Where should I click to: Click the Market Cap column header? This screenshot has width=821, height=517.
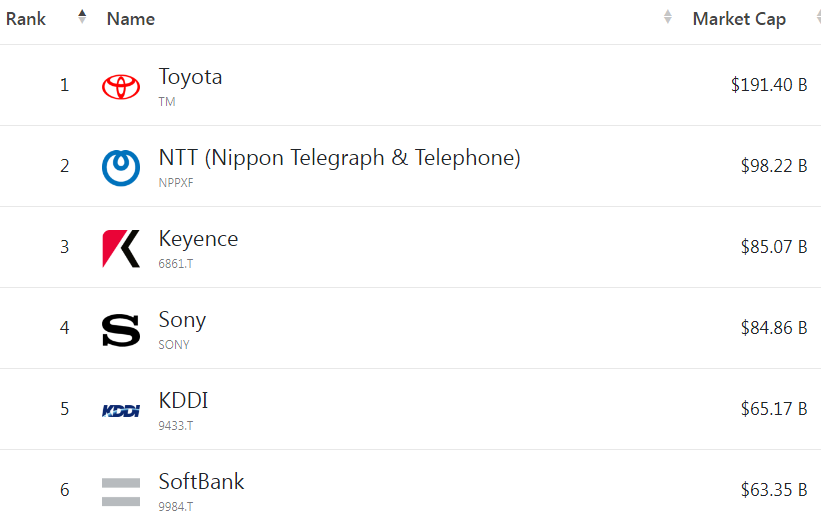point(739,19)
